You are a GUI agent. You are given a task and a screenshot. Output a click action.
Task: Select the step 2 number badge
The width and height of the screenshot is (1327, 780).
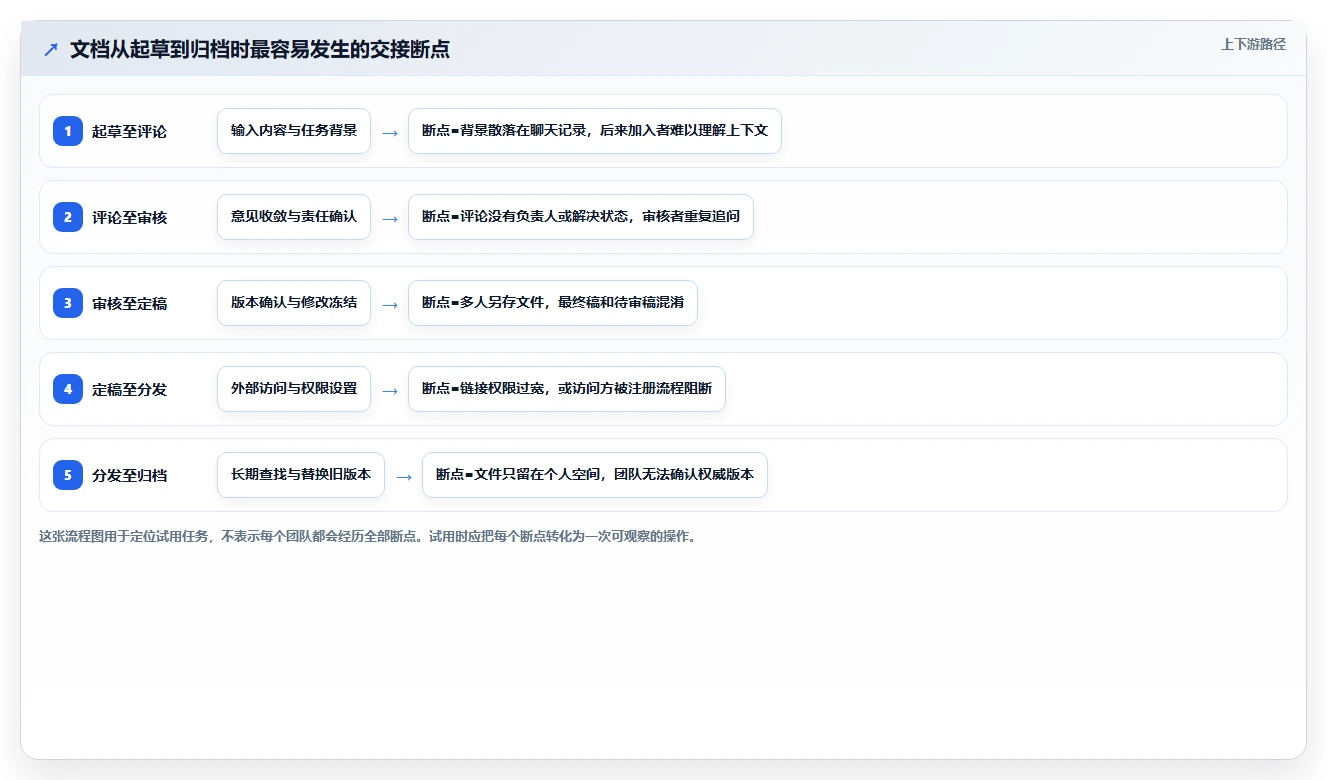pyautogui.click(x=68, y=217)
